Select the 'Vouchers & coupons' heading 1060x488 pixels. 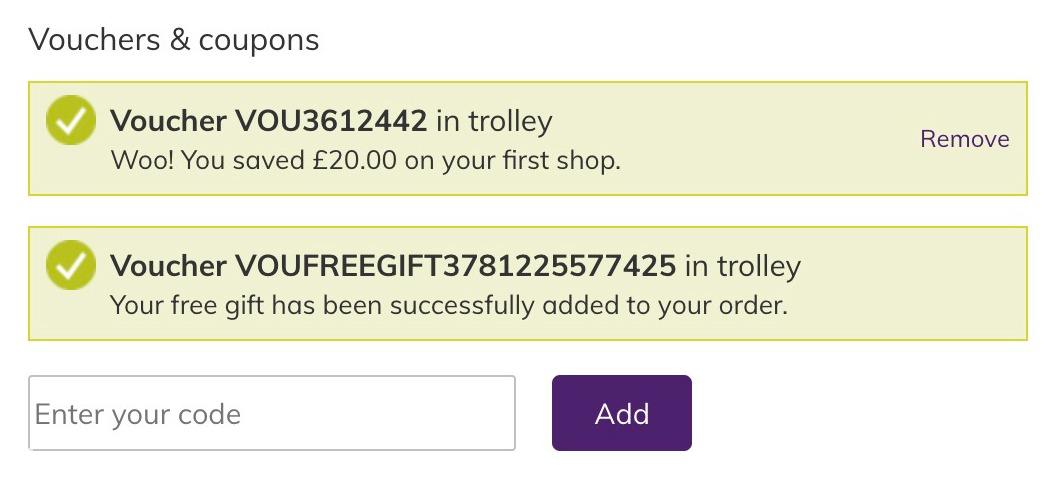(x=174, y=40)
